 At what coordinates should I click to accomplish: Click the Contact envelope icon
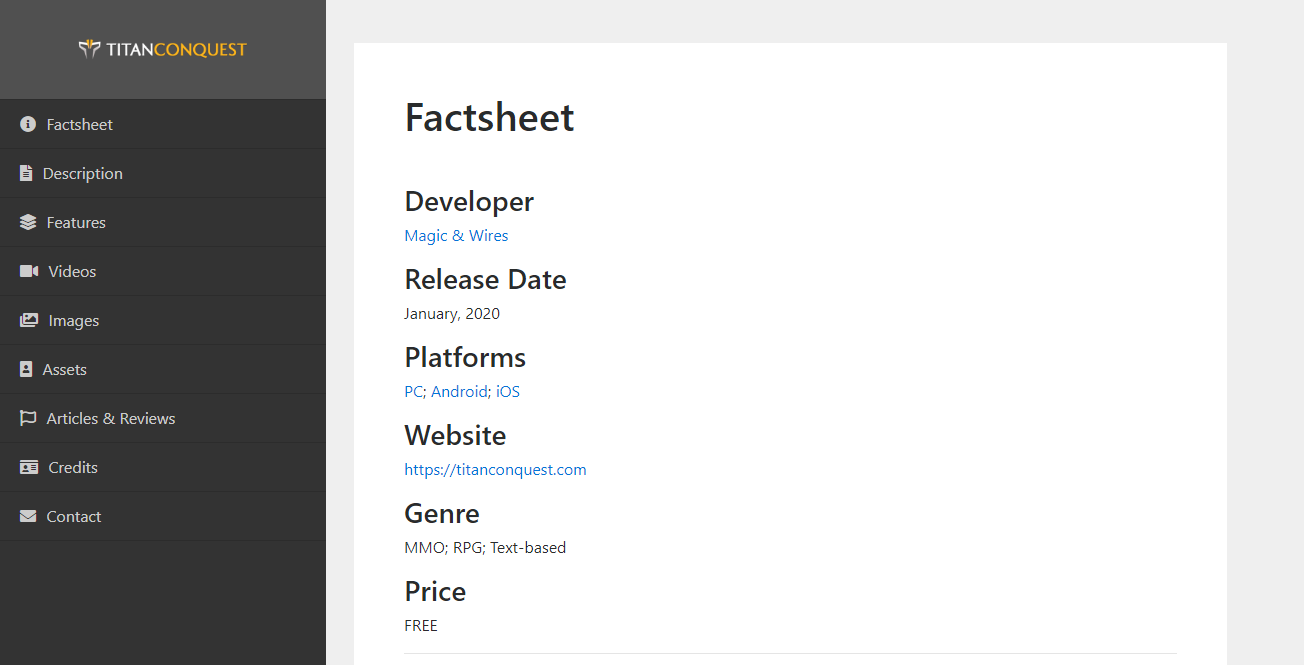point(28,516)
